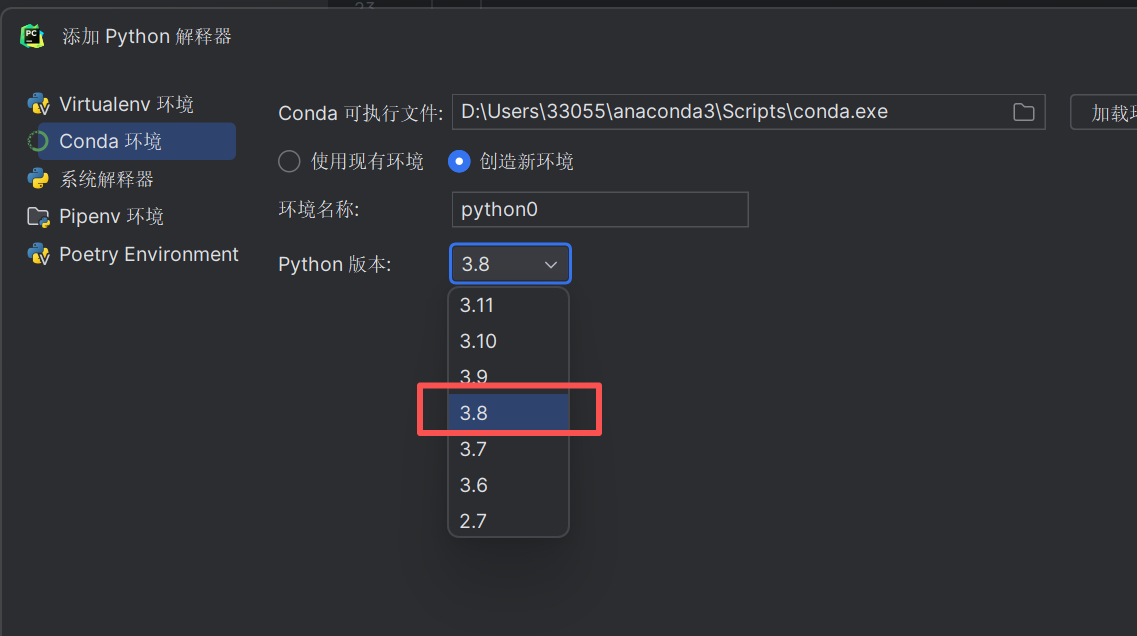Click the Pipenv folder icon
The width and height of the screenshot is (1137, 636).
pyautogui.click(x=38, y=217)
